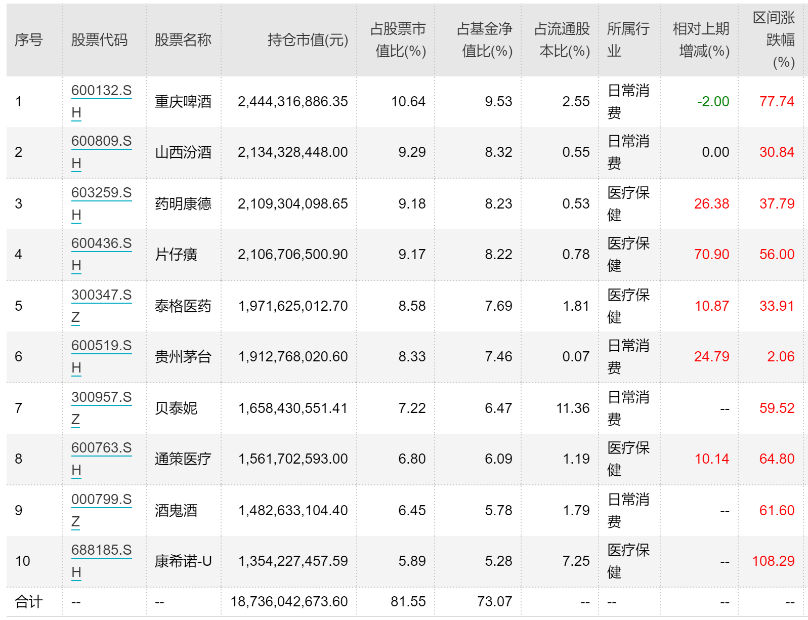Open stock code link 600809.SH
This screenshot has height=620, width=808.
click(x=101, y=152)
